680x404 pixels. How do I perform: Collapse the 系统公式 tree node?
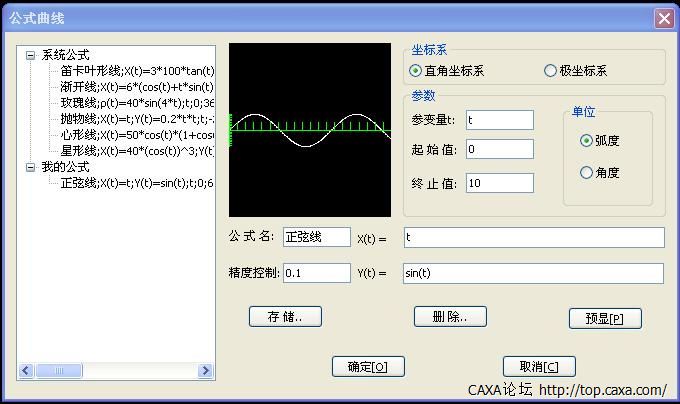click(30, 55)
